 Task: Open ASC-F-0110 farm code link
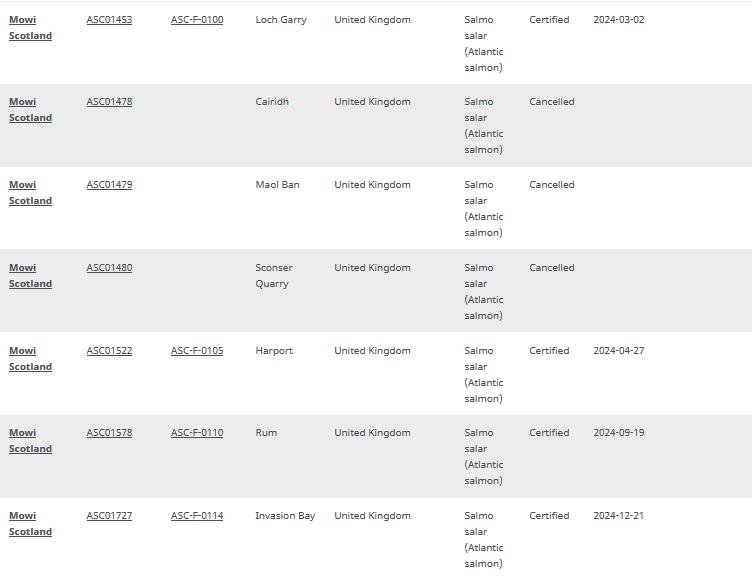click(x=197, y=433)
